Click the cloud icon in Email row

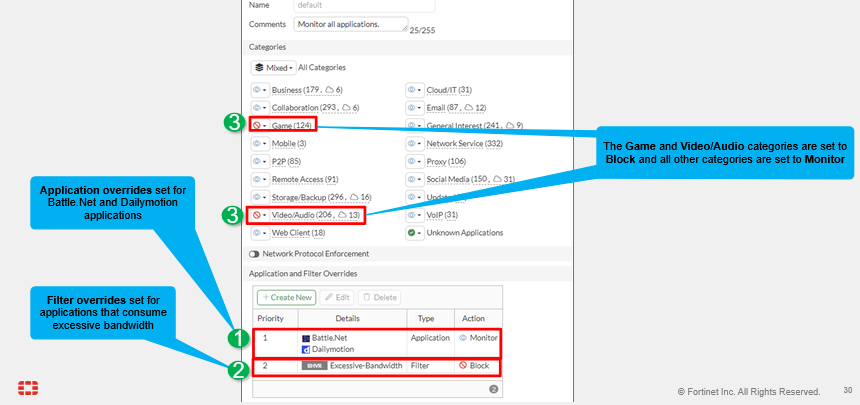point(468,108)
